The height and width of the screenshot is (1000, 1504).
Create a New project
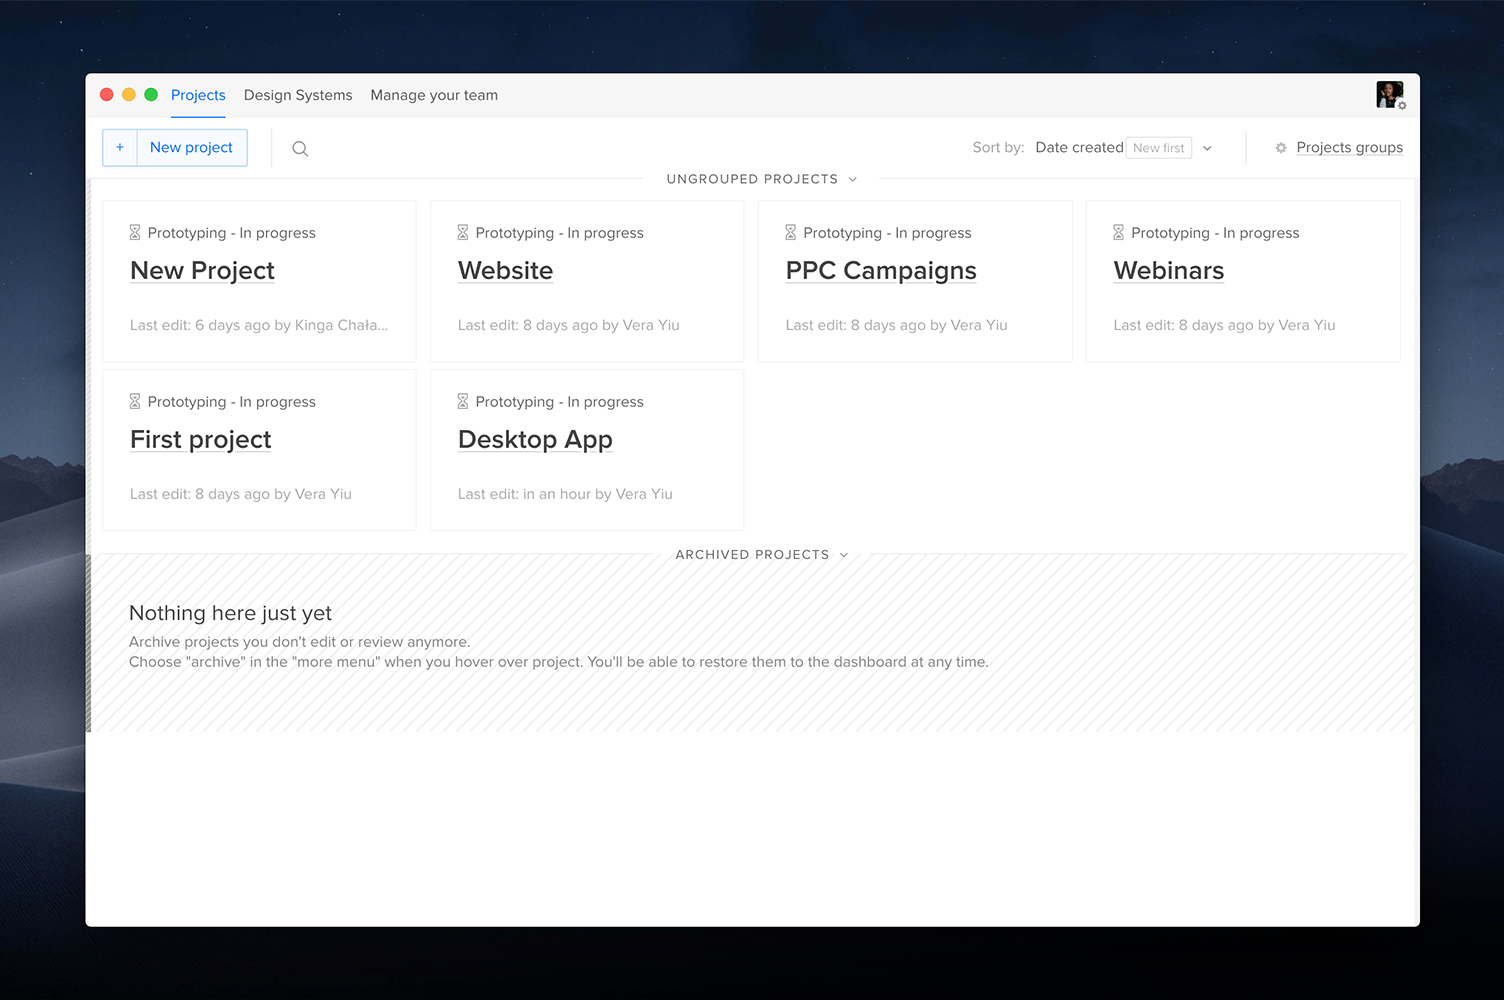click(x=190, y=147)
